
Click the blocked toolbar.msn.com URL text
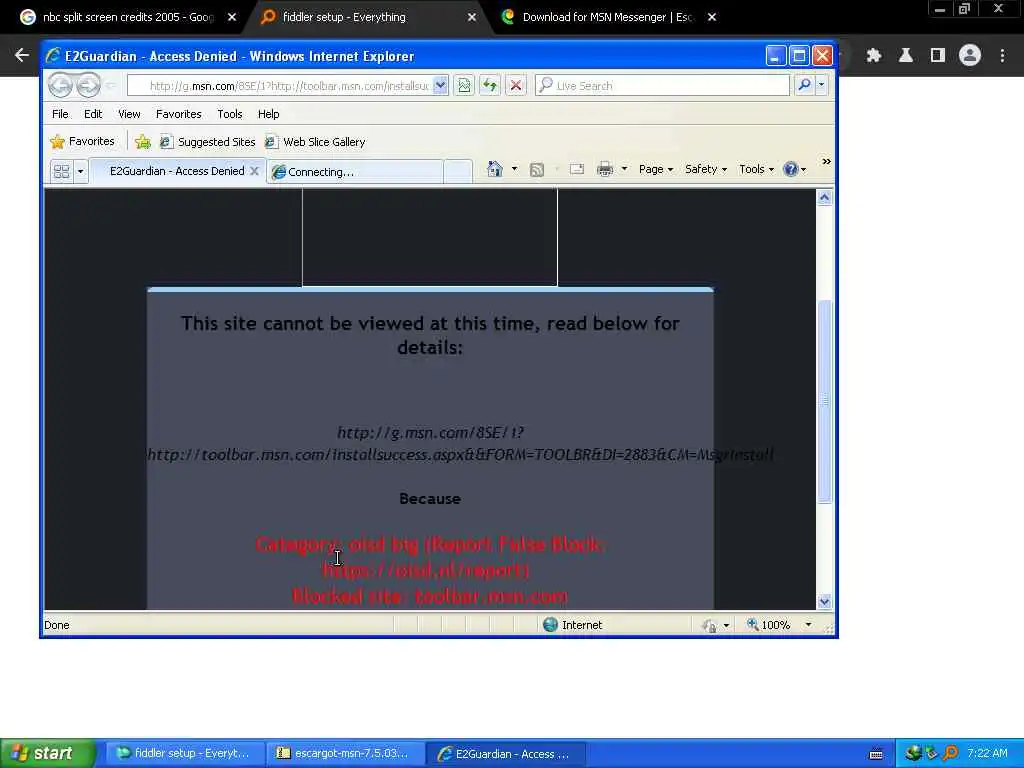[x=460, y=443]
